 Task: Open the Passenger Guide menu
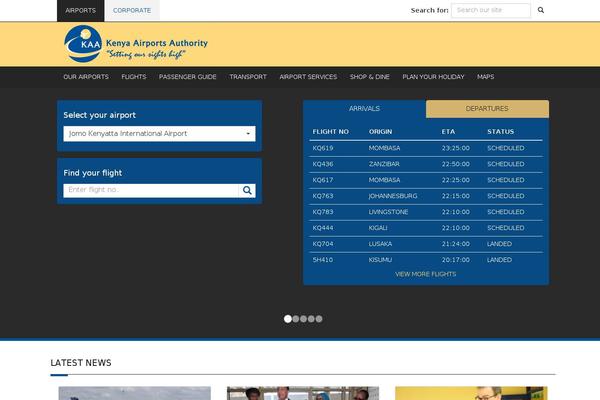(x=188, y=77)
